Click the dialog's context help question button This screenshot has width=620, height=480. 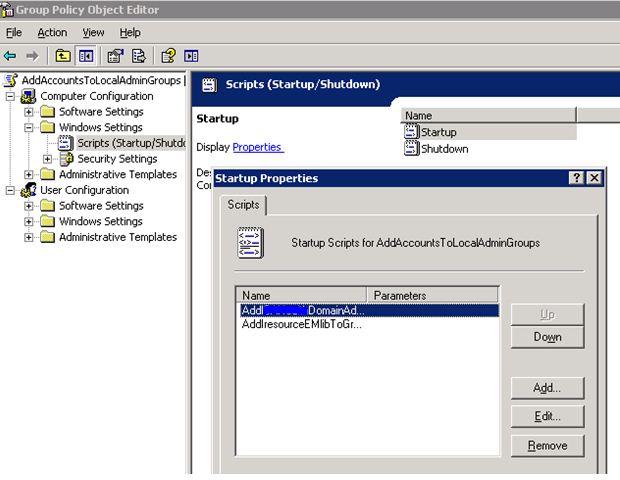(x=576, y=178)
